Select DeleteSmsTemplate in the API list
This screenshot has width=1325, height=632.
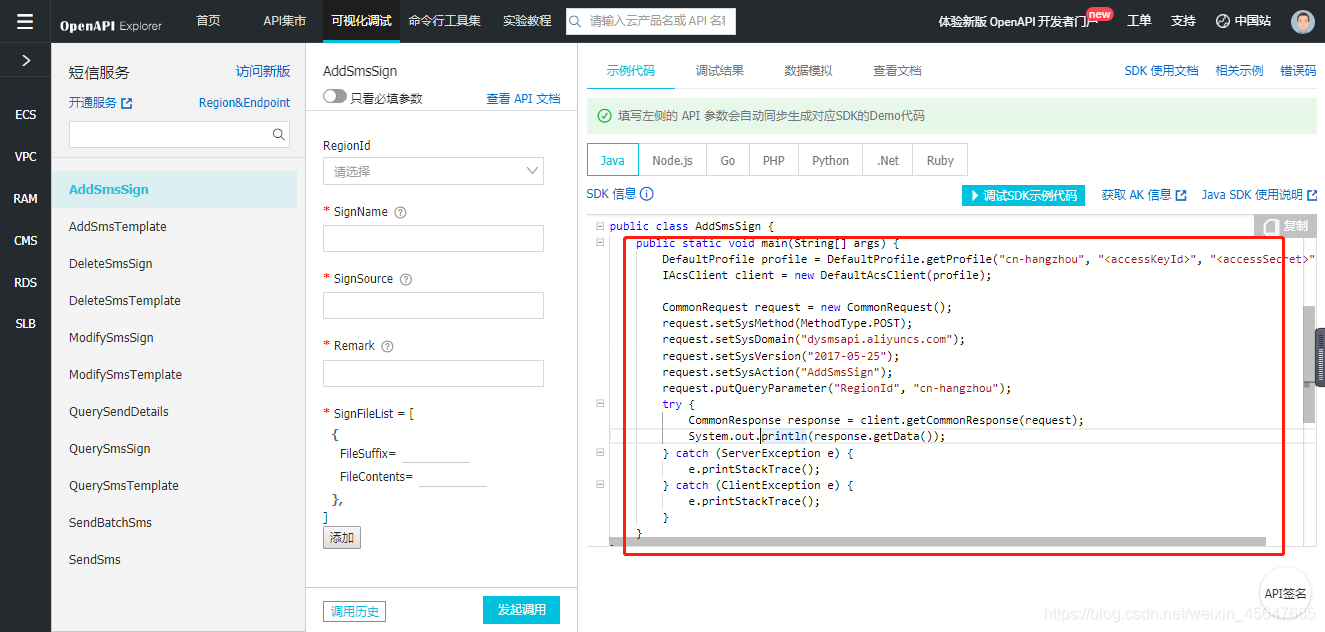pos(125,300)
